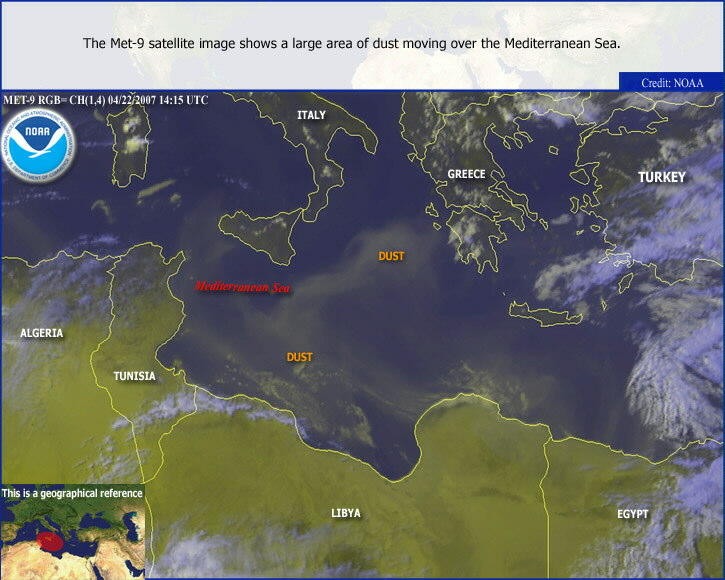Click the LIBYA country label
Image resolution: width=725 pixels, height=580 pixels.
[346, 513]
